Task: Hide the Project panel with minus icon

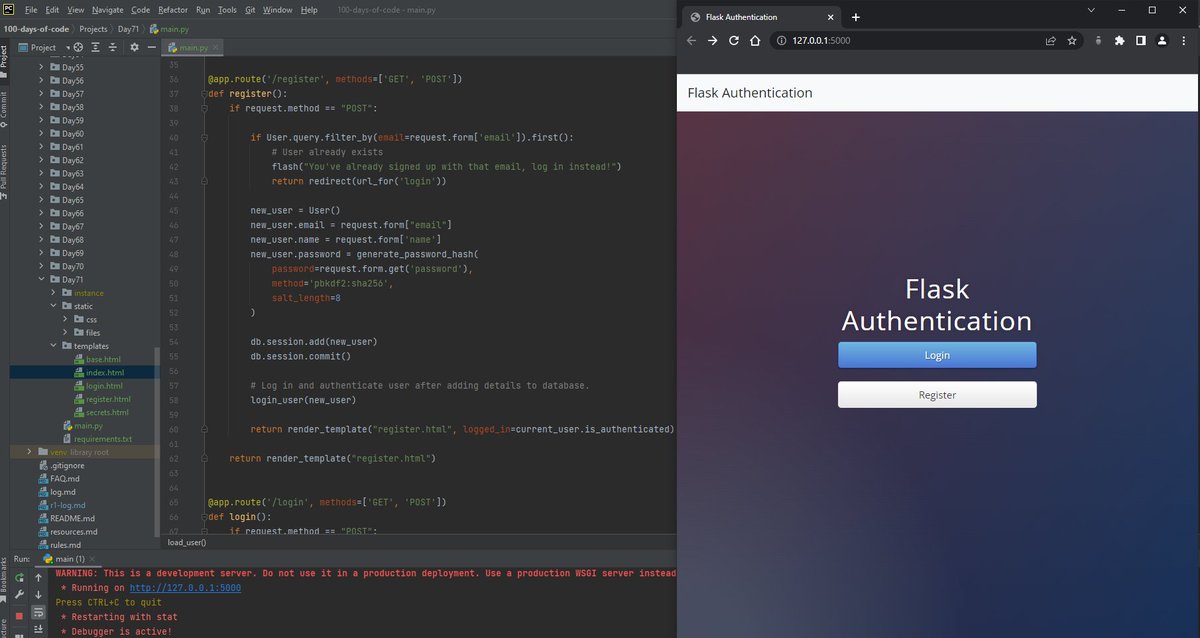Action: 151,47
